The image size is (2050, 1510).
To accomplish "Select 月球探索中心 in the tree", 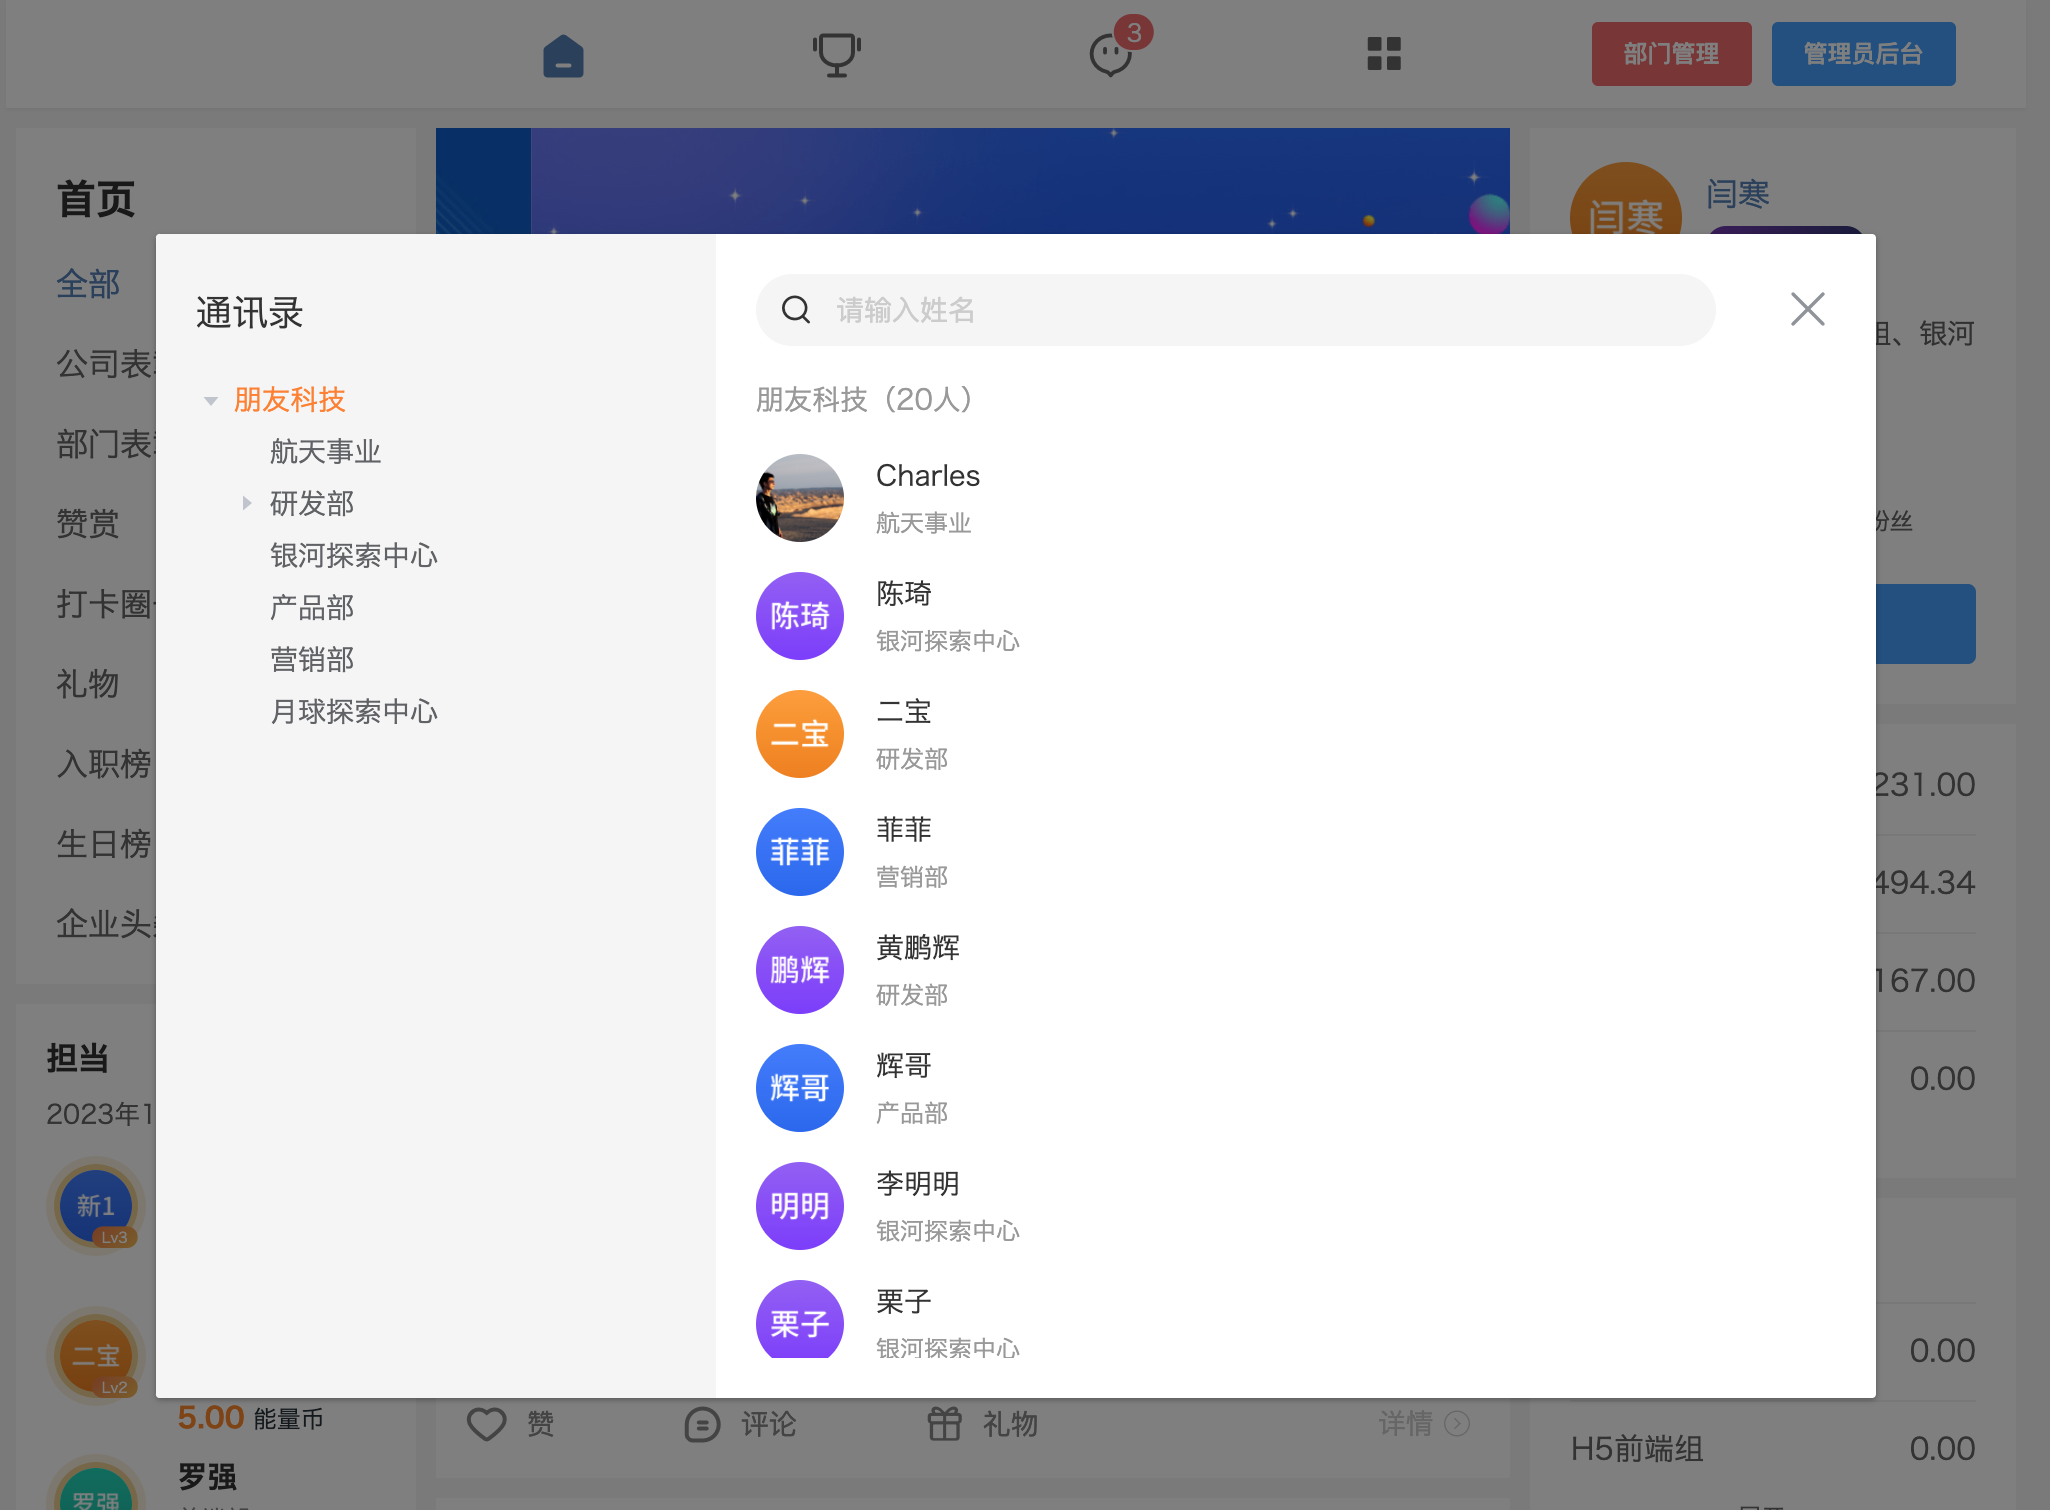I will (353, 711).
